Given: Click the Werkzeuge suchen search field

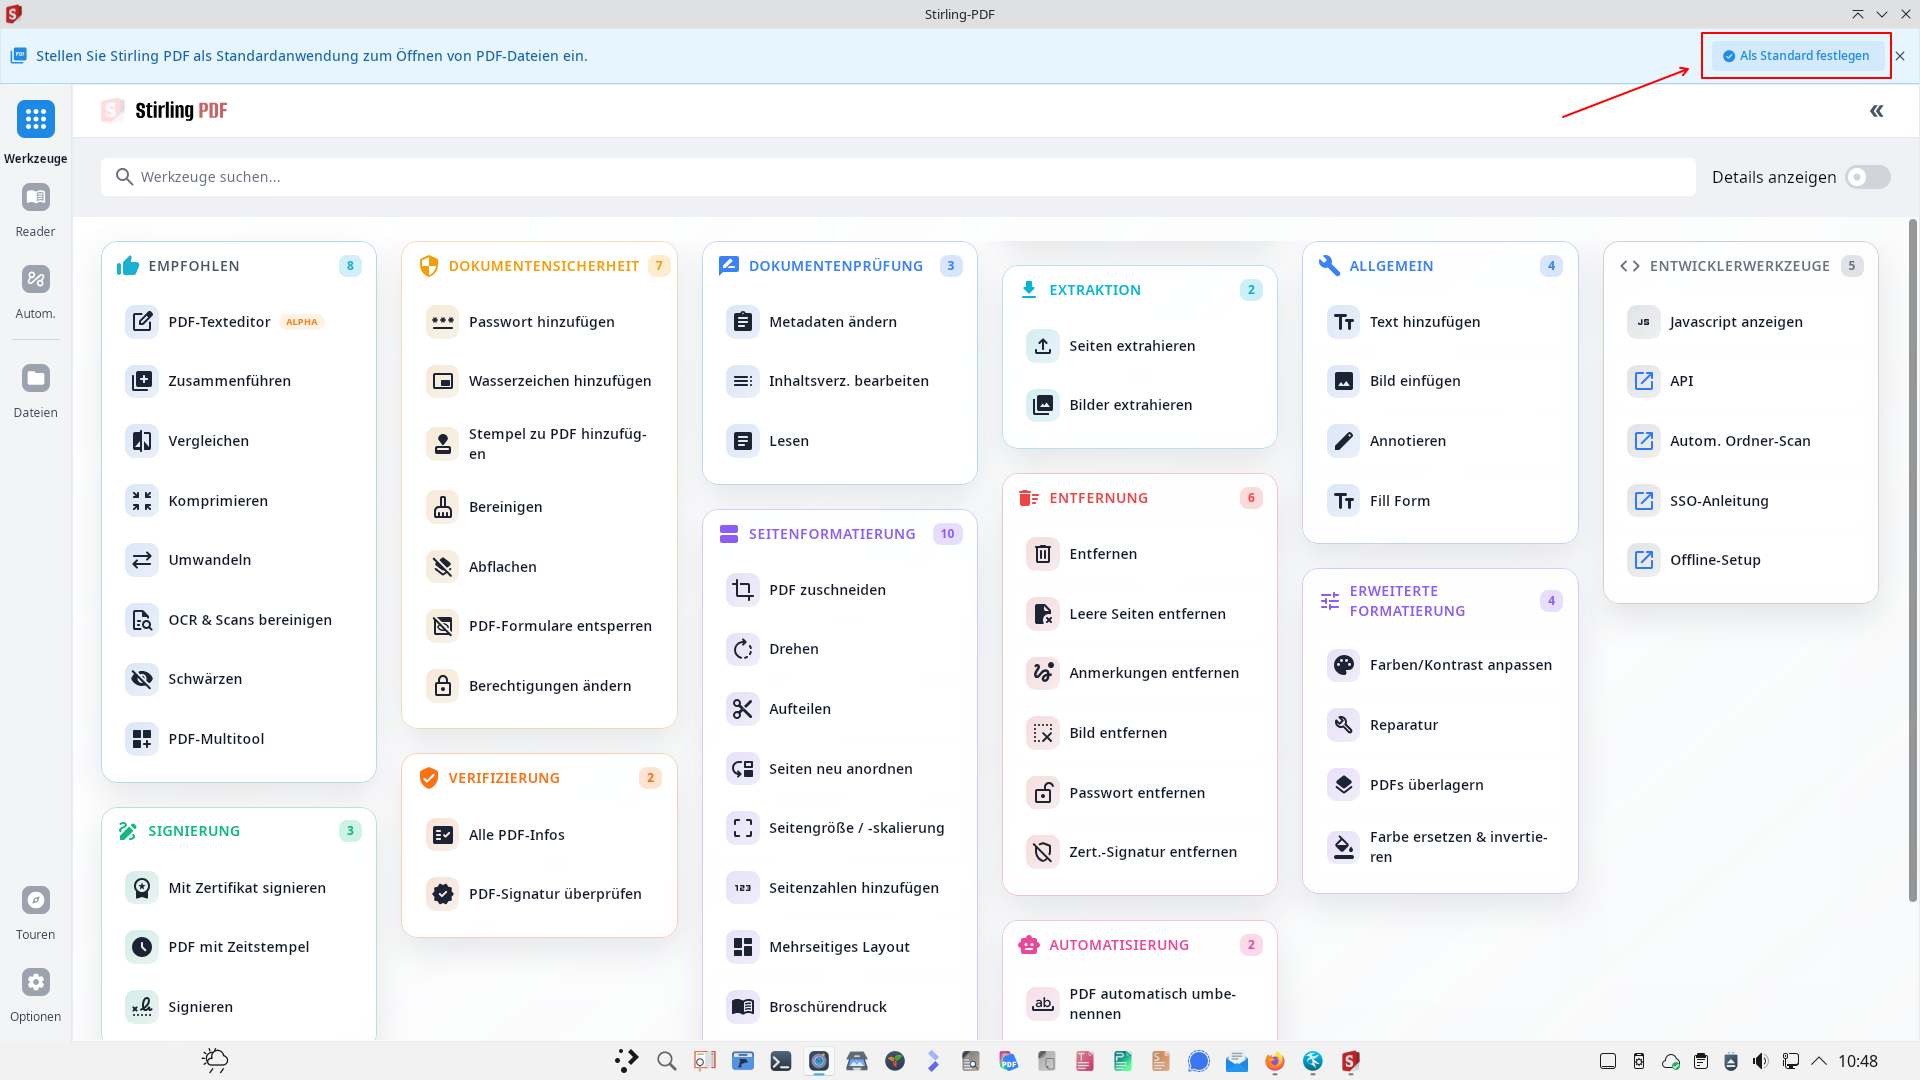Looking at the screenshot, I should [900, 177].
